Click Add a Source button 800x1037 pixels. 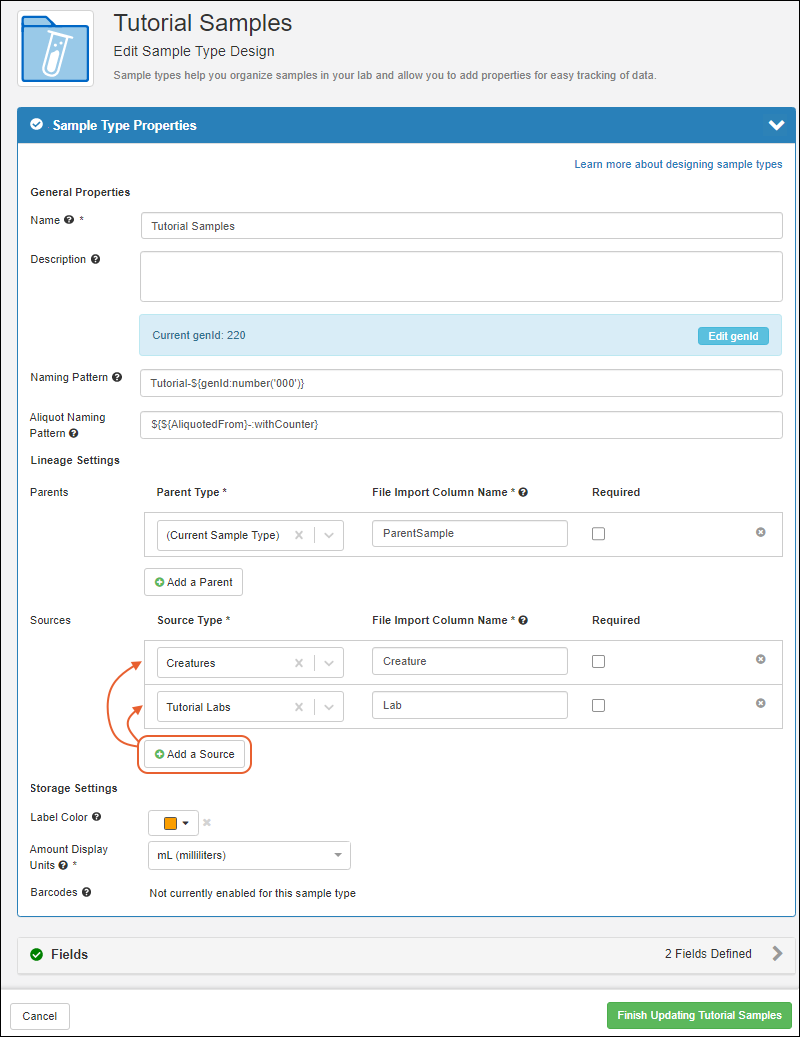pos(195,754)
